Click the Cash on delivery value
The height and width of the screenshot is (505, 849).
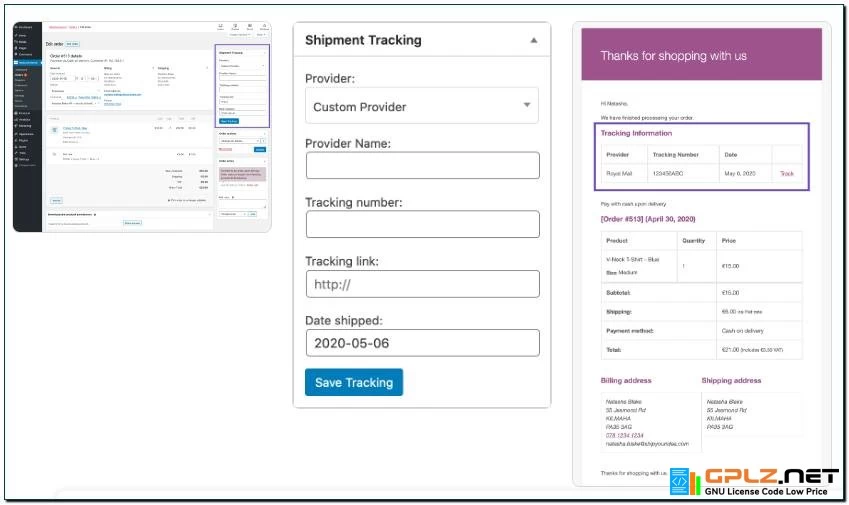[x=742, y=331]
